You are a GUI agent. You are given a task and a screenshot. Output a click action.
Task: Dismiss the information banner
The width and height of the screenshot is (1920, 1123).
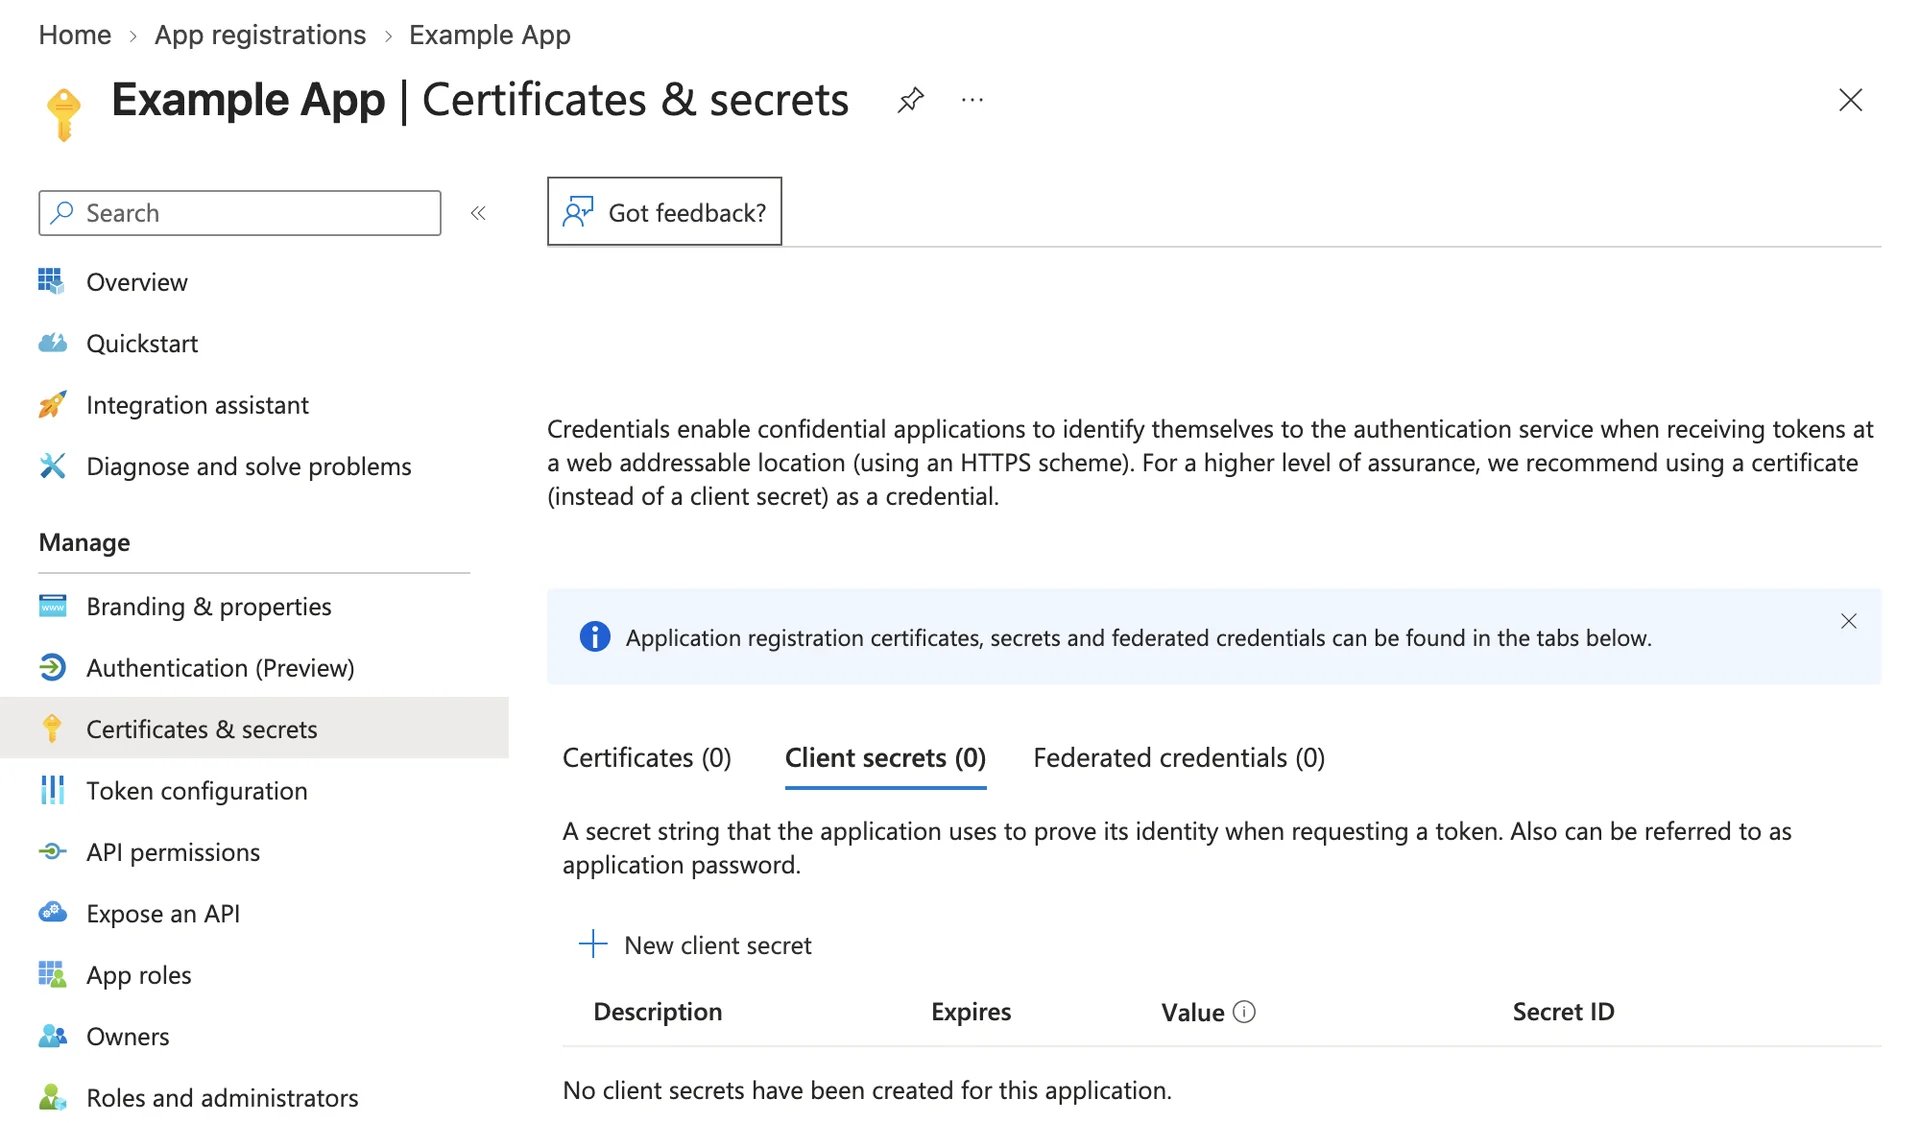(1848, 621)
